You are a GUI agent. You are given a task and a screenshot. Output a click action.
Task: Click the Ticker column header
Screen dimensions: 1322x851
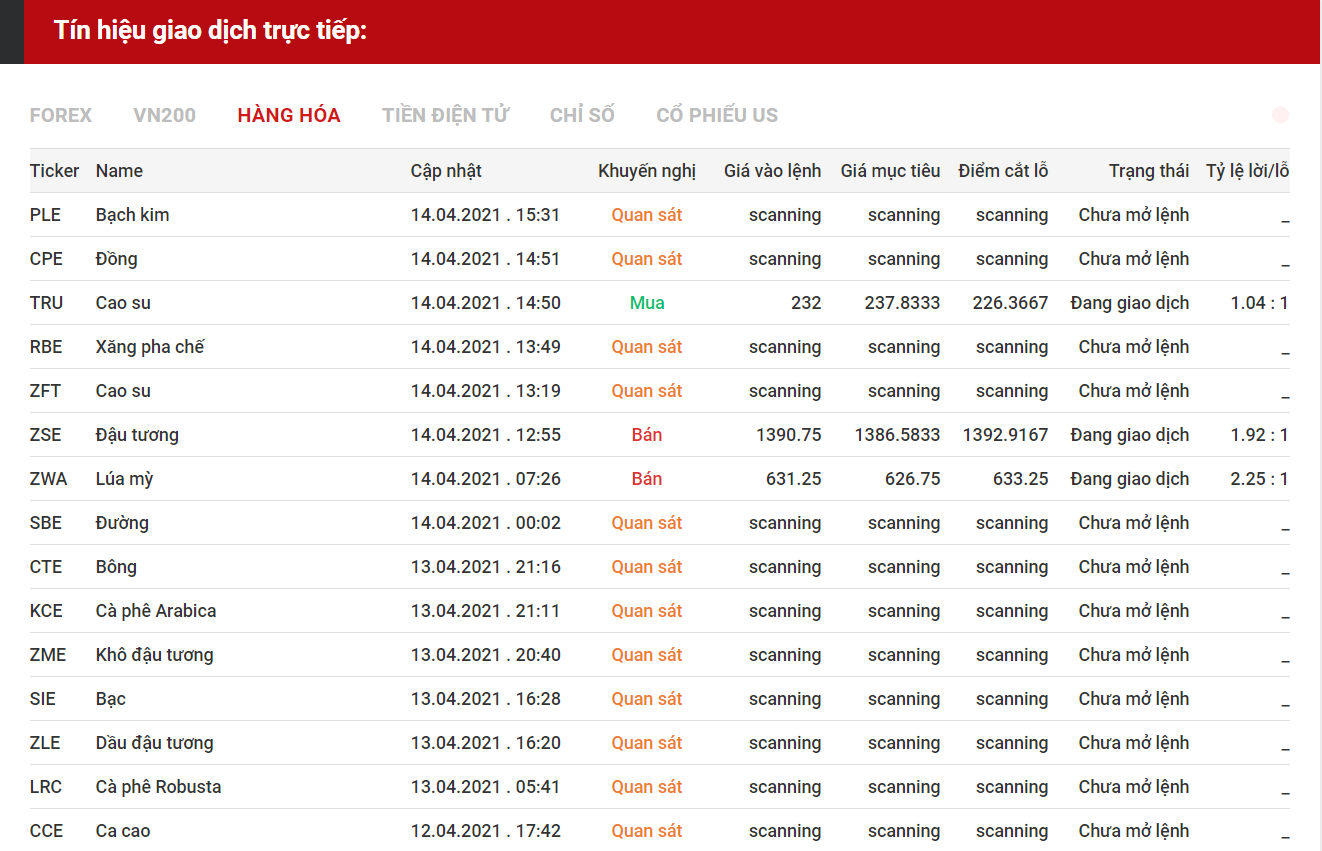(54, 171)
